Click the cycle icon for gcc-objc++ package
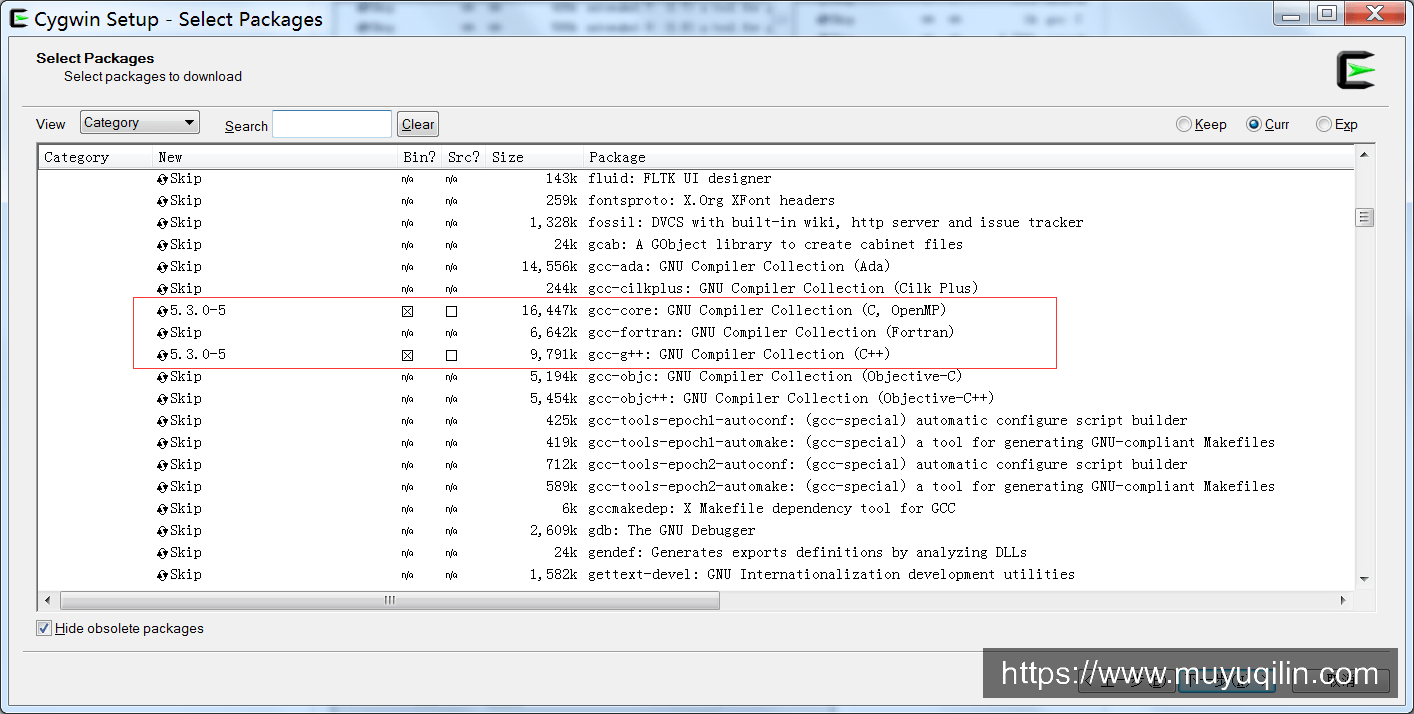 click(162, 399)
